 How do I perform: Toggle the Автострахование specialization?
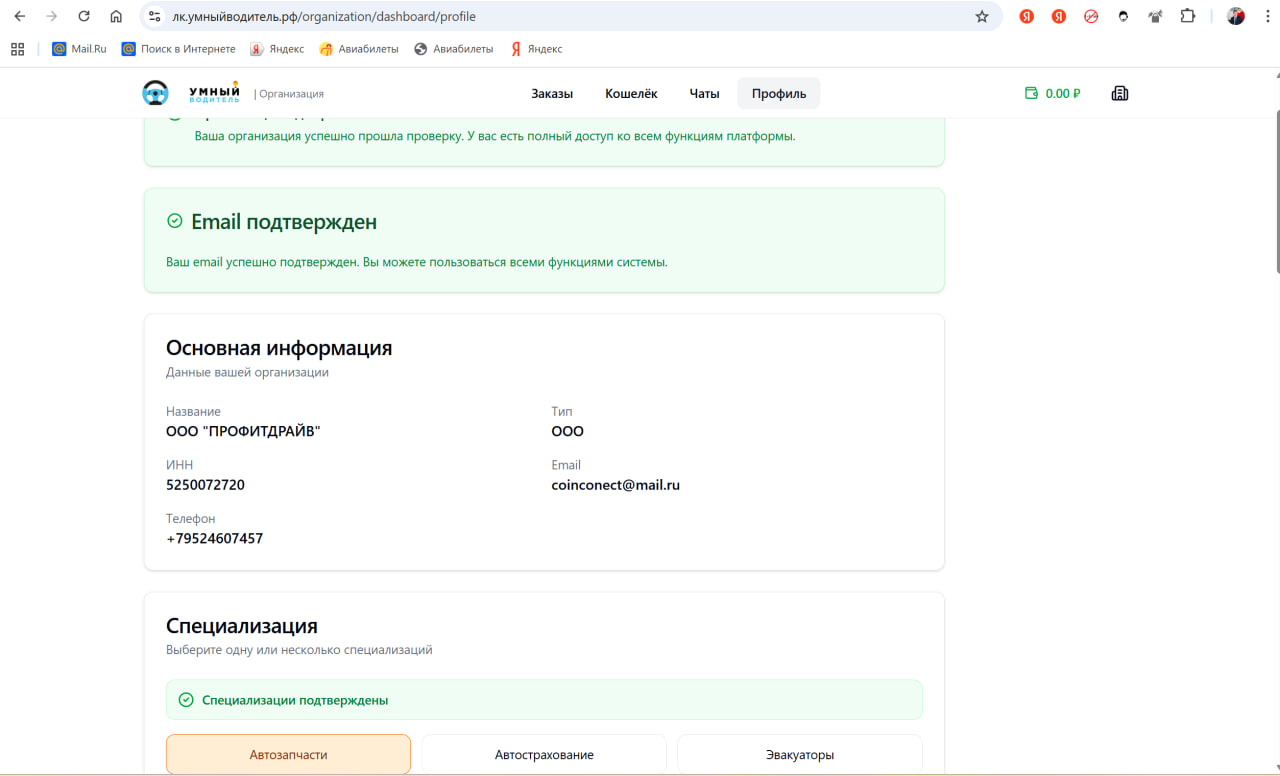[544, 754]
